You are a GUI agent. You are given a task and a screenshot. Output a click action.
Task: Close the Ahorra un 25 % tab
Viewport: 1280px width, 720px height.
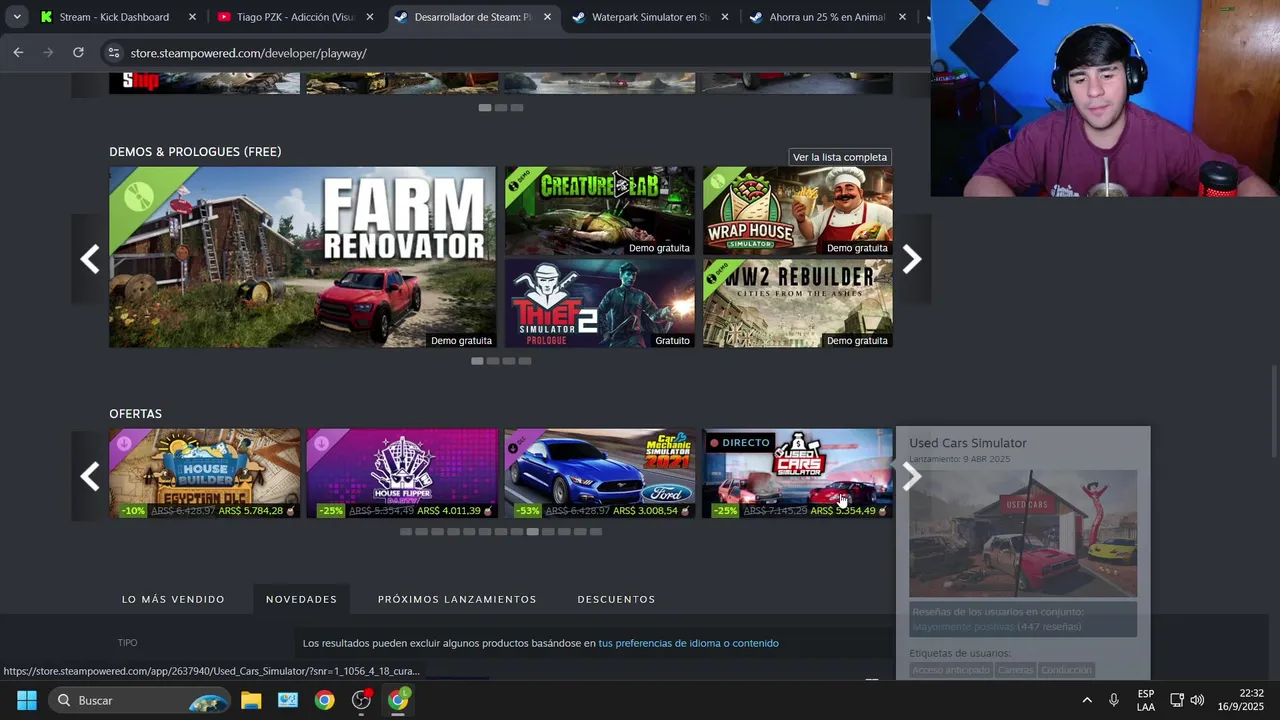pyautogui.click(x=902, y=17)
